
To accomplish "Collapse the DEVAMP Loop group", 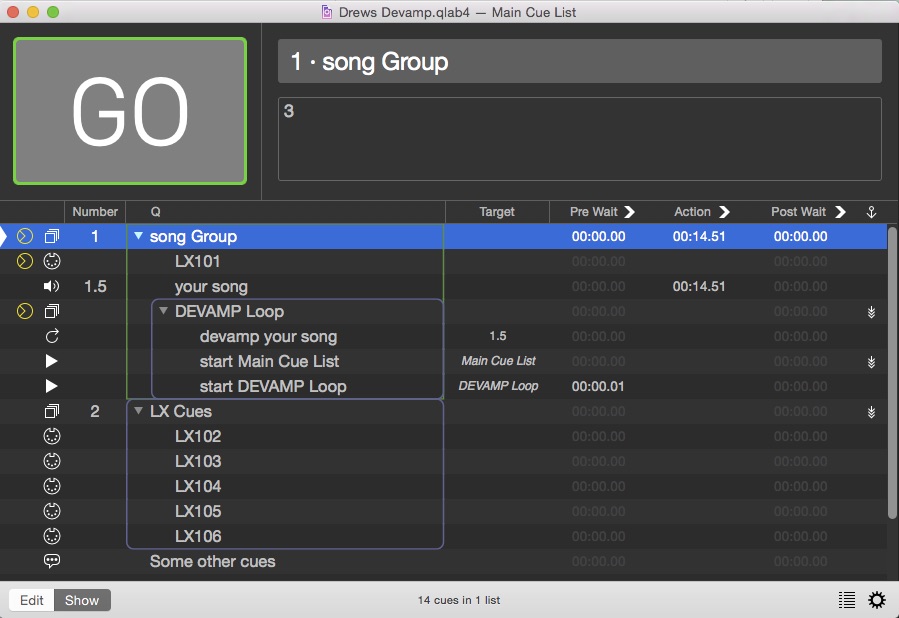I will pos(163,312).
